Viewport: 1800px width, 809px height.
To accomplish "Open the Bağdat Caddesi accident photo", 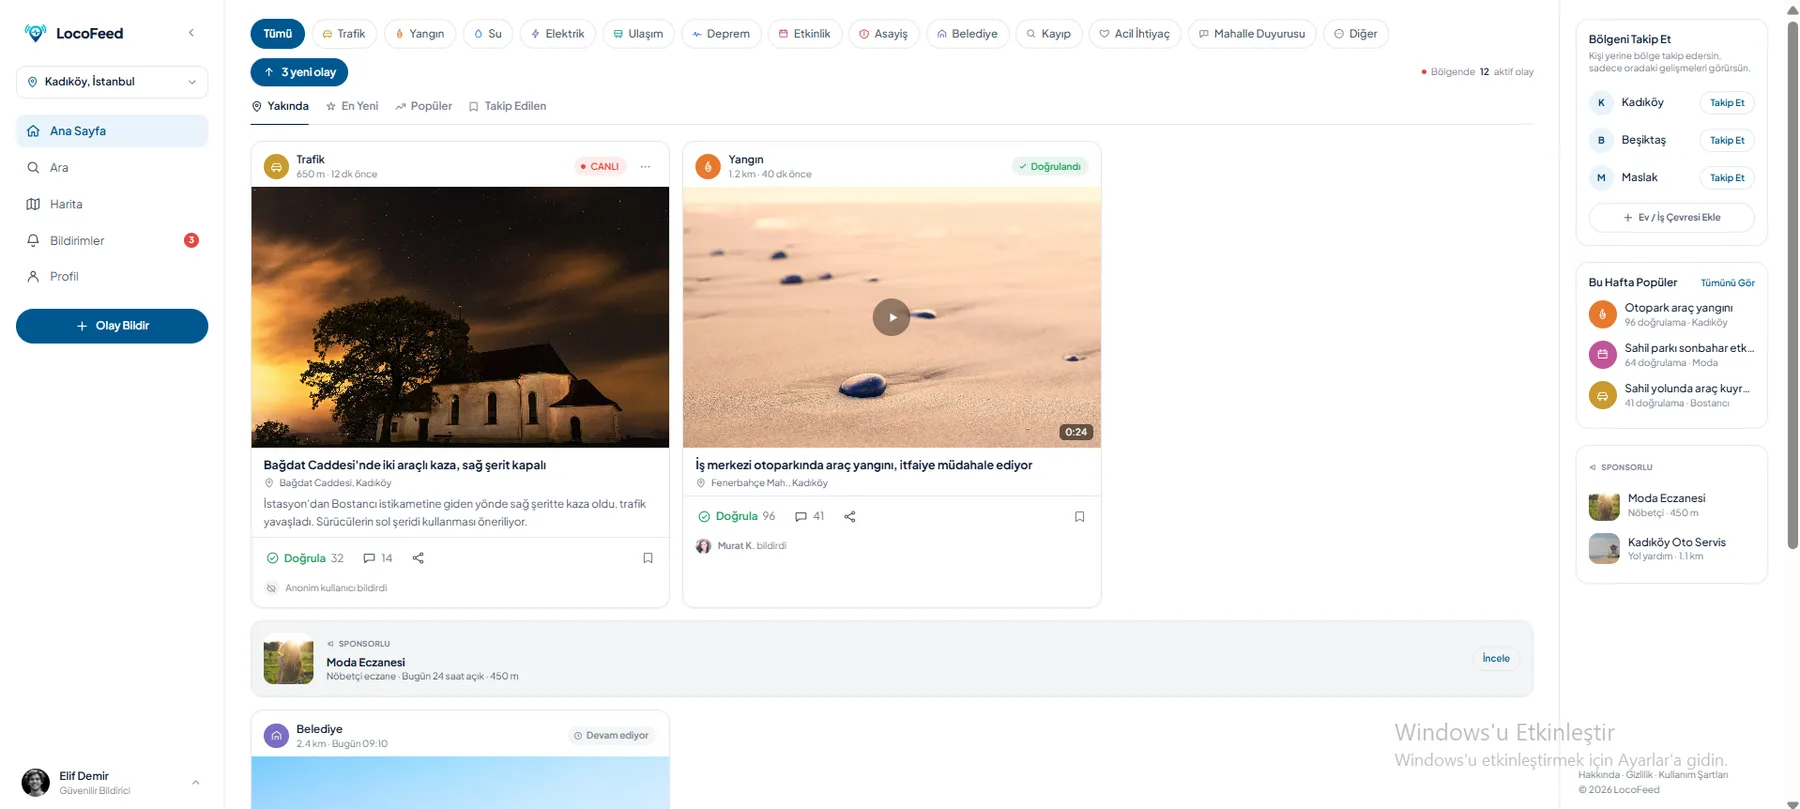I will [460, 317].
